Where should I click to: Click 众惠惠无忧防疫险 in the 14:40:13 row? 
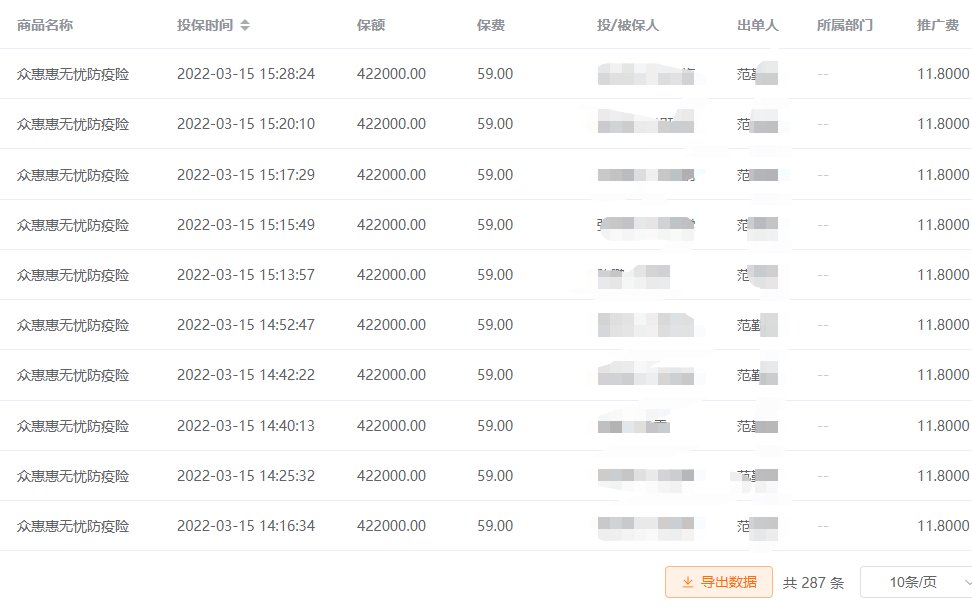tap(73, 426)
